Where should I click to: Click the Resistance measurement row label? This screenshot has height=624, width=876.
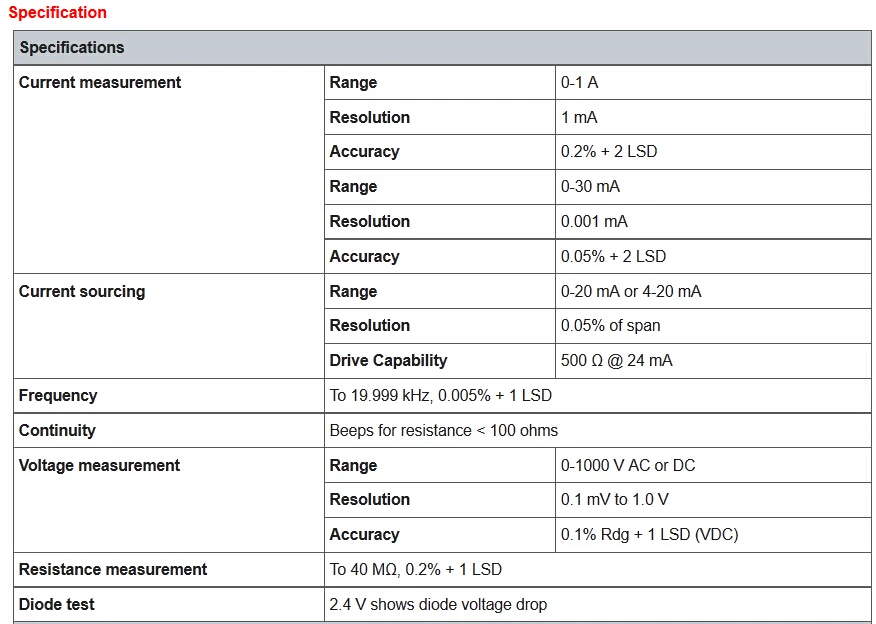point(113,569)
